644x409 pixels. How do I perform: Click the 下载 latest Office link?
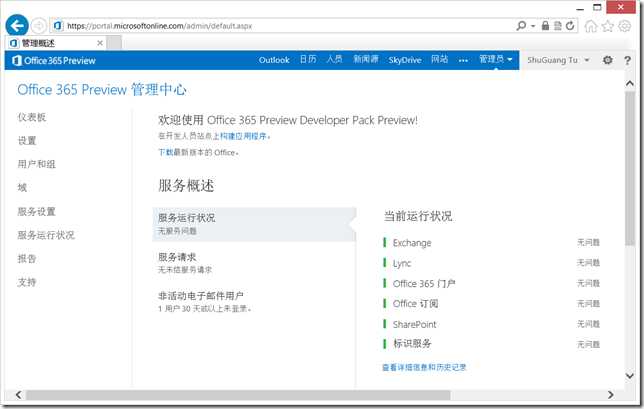point(166,152)
